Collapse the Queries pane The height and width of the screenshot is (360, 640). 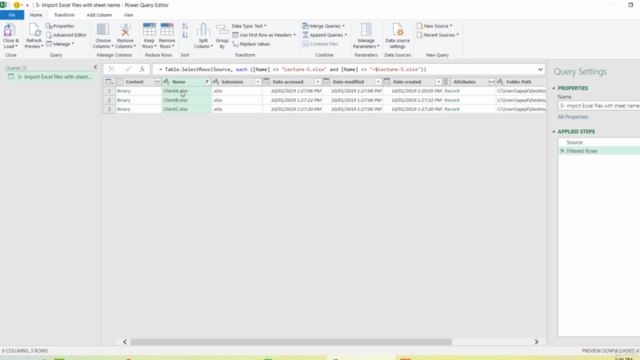click(x=96, y=67)
